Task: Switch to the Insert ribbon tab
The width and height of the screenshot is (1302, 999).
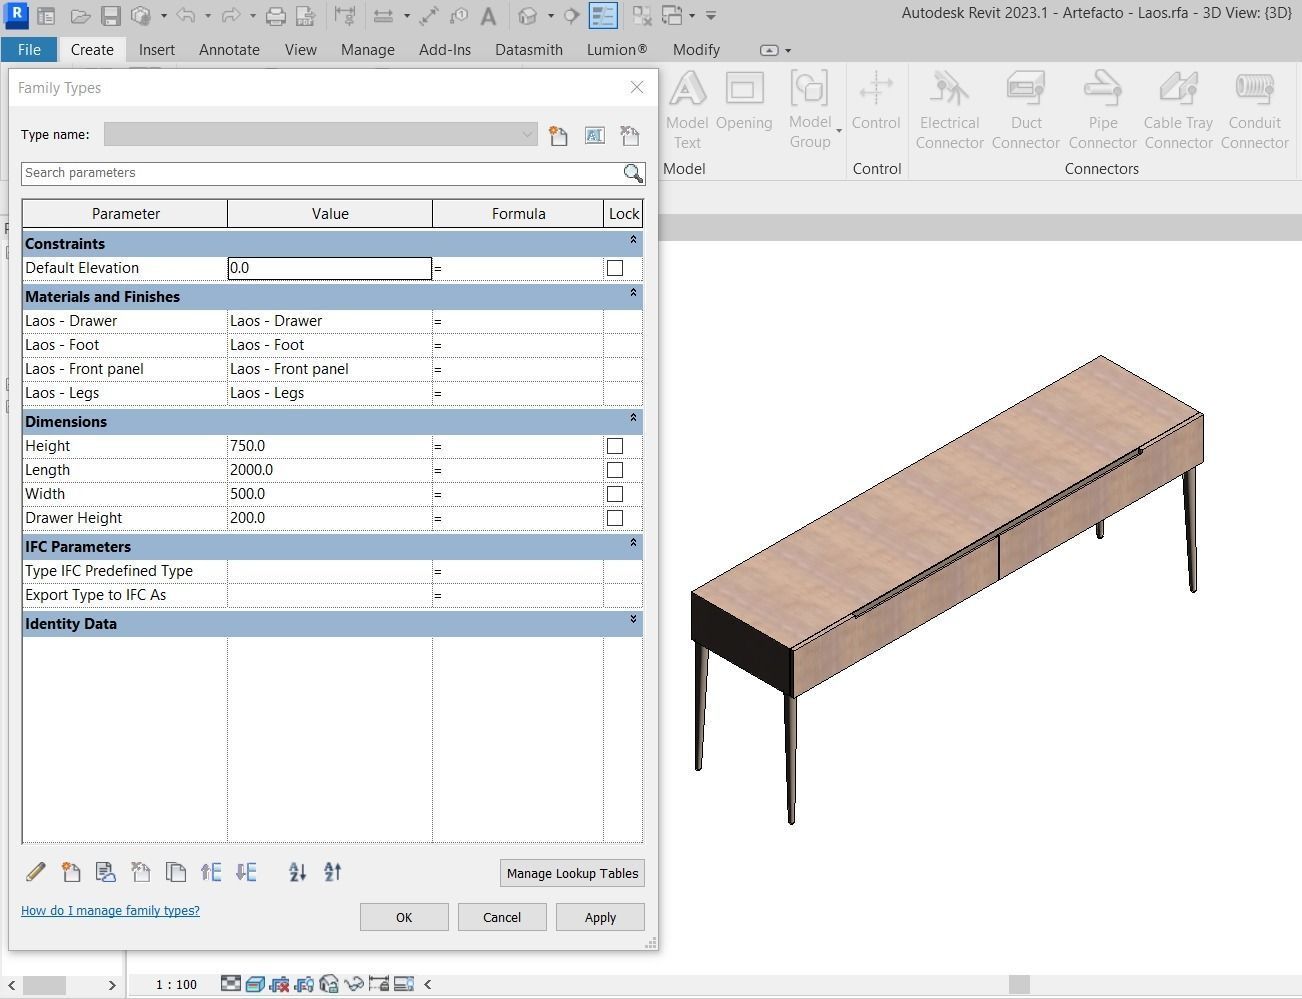Action: click(157, 49)
